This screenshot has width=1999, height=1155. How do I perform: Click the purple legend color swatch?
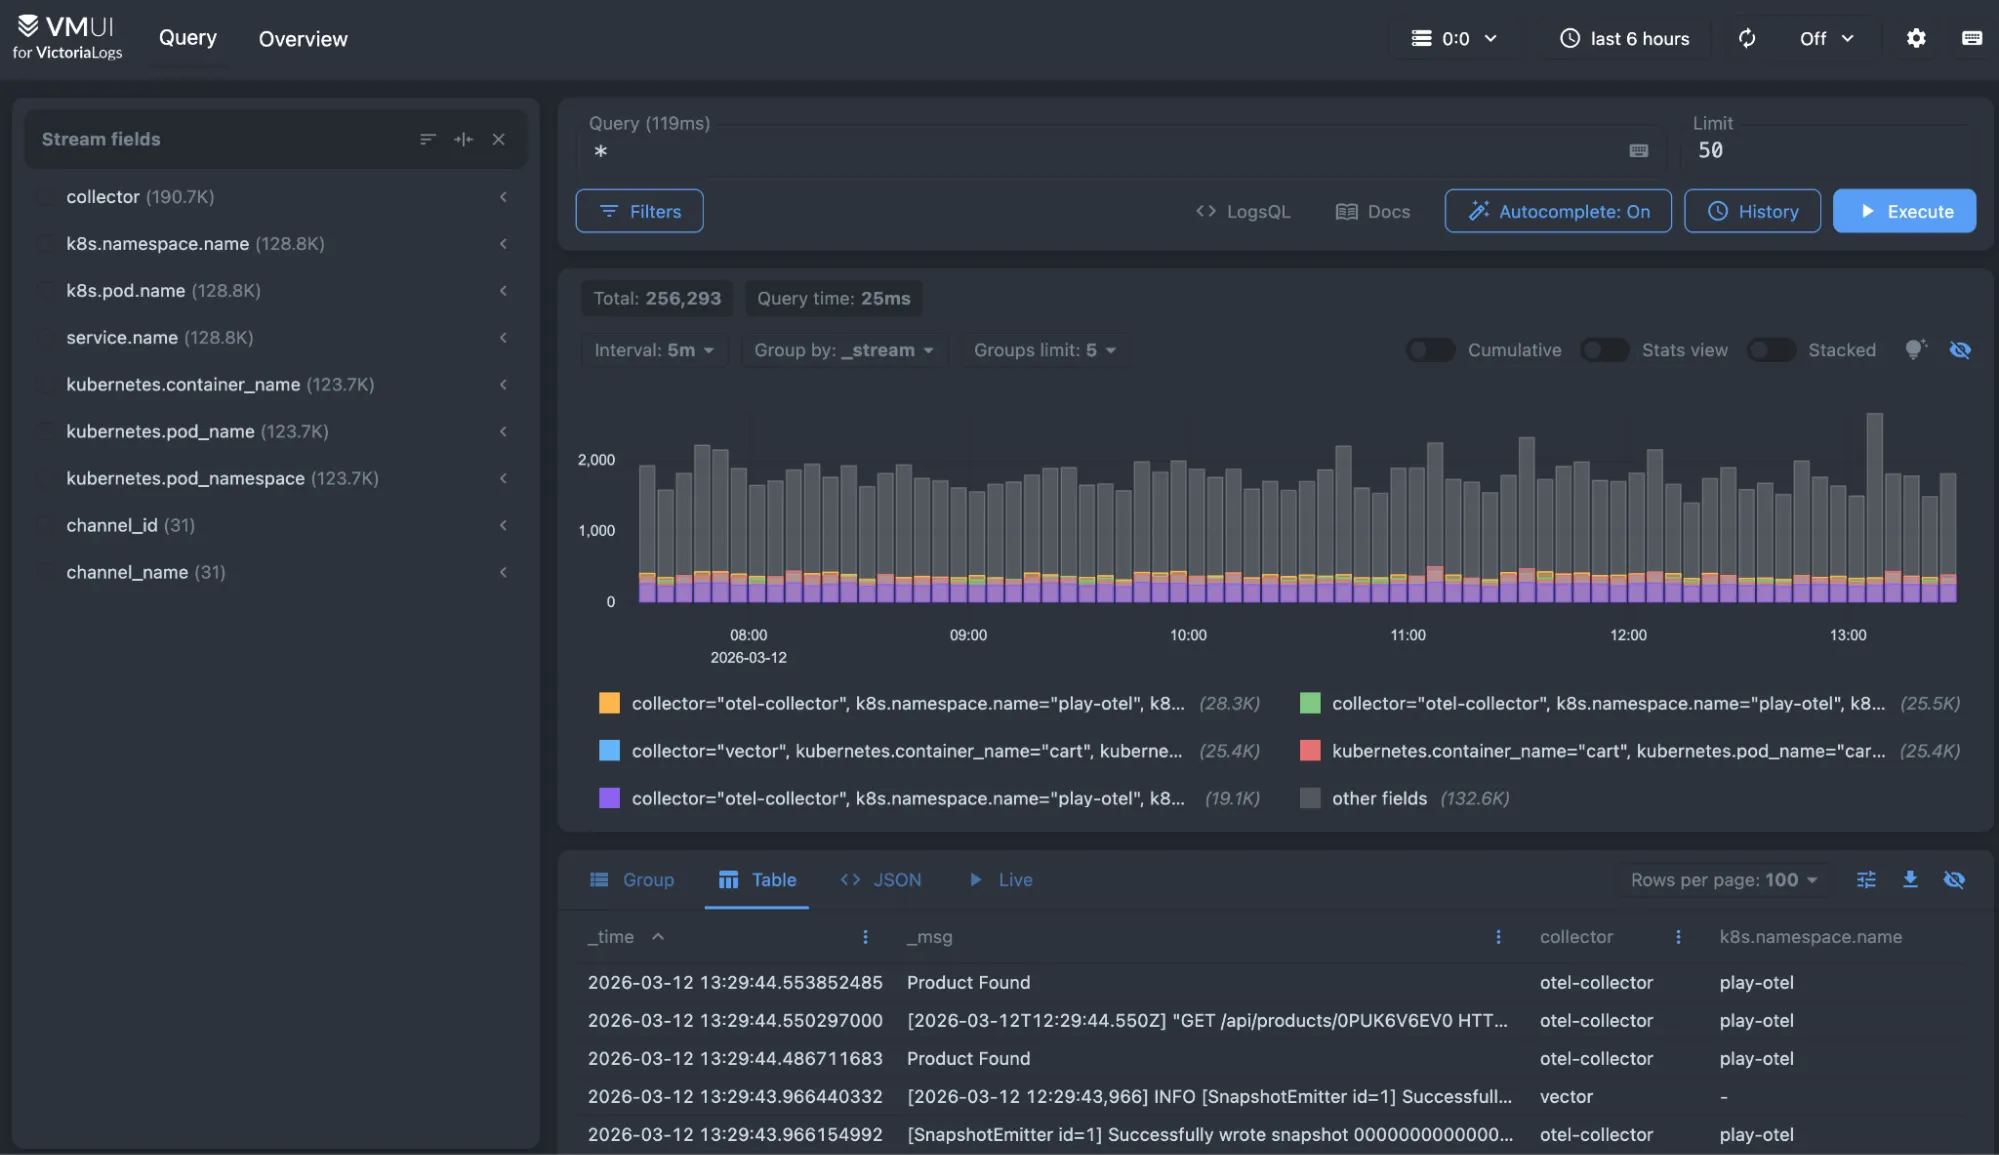pyautogui.click(x=608, y=798)
